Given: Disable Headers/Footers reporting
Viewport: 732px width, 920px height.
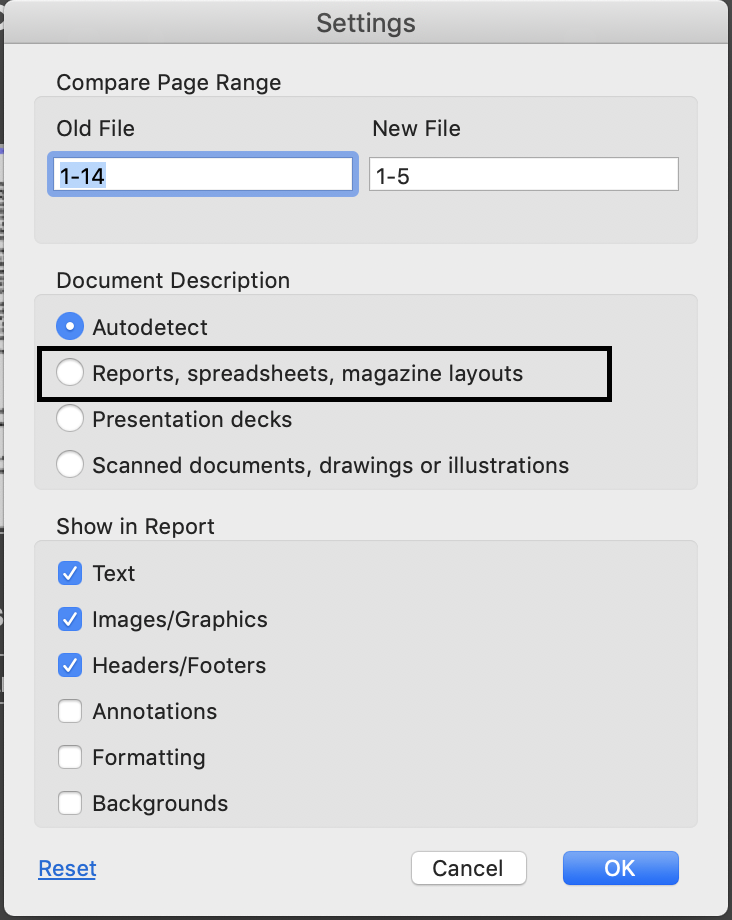Looking at the screenshot, I should (x=70, y=665).
